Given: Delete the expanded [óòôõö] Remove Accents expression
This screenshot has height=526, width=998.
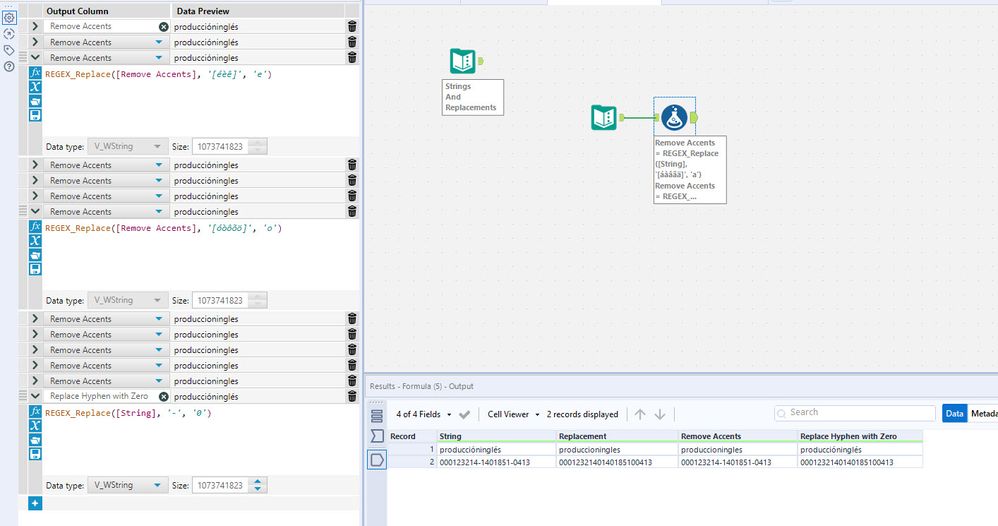Looking at the screenshot, I should click(352, 211).
